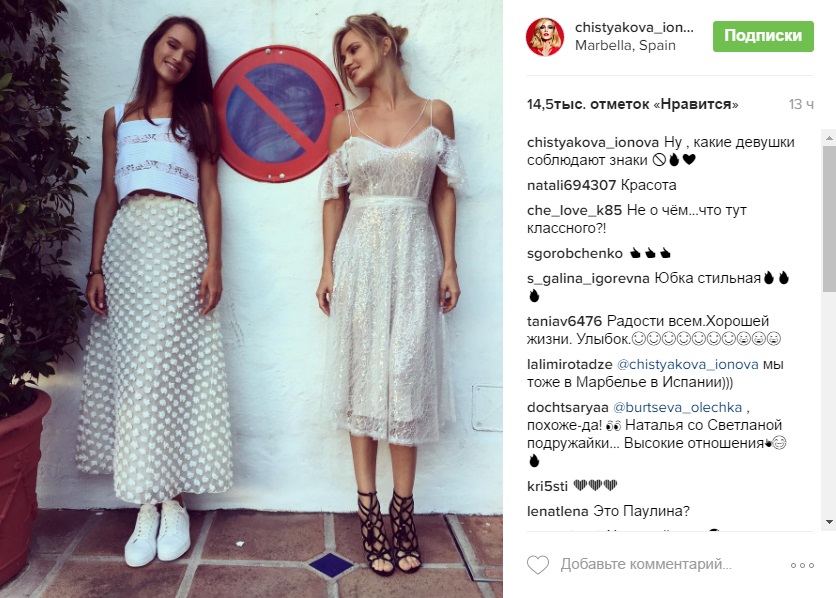Open the three-dots more options menu
Viewport: 836px width, 598px height.
point(802,565)
